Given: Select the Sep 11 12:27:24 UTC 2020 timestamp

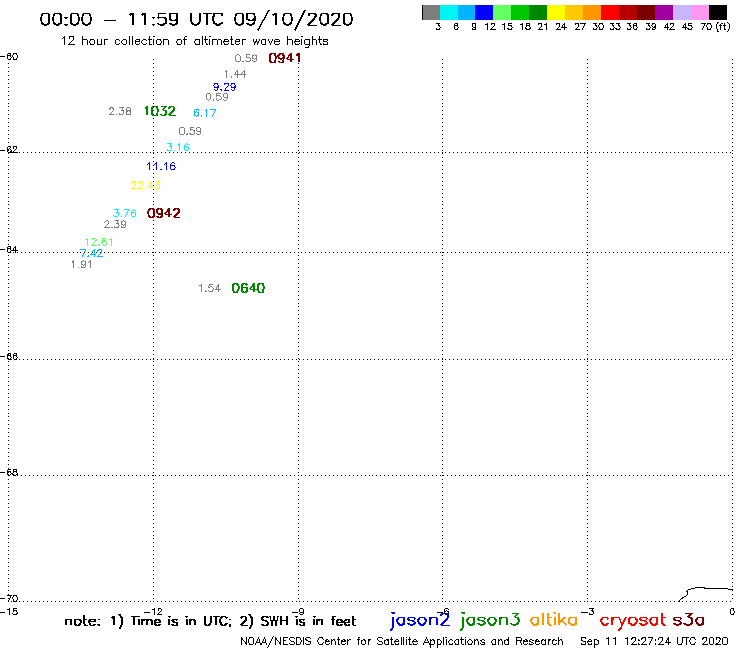Looking at the screenshot, I should [x=654, y=642].
